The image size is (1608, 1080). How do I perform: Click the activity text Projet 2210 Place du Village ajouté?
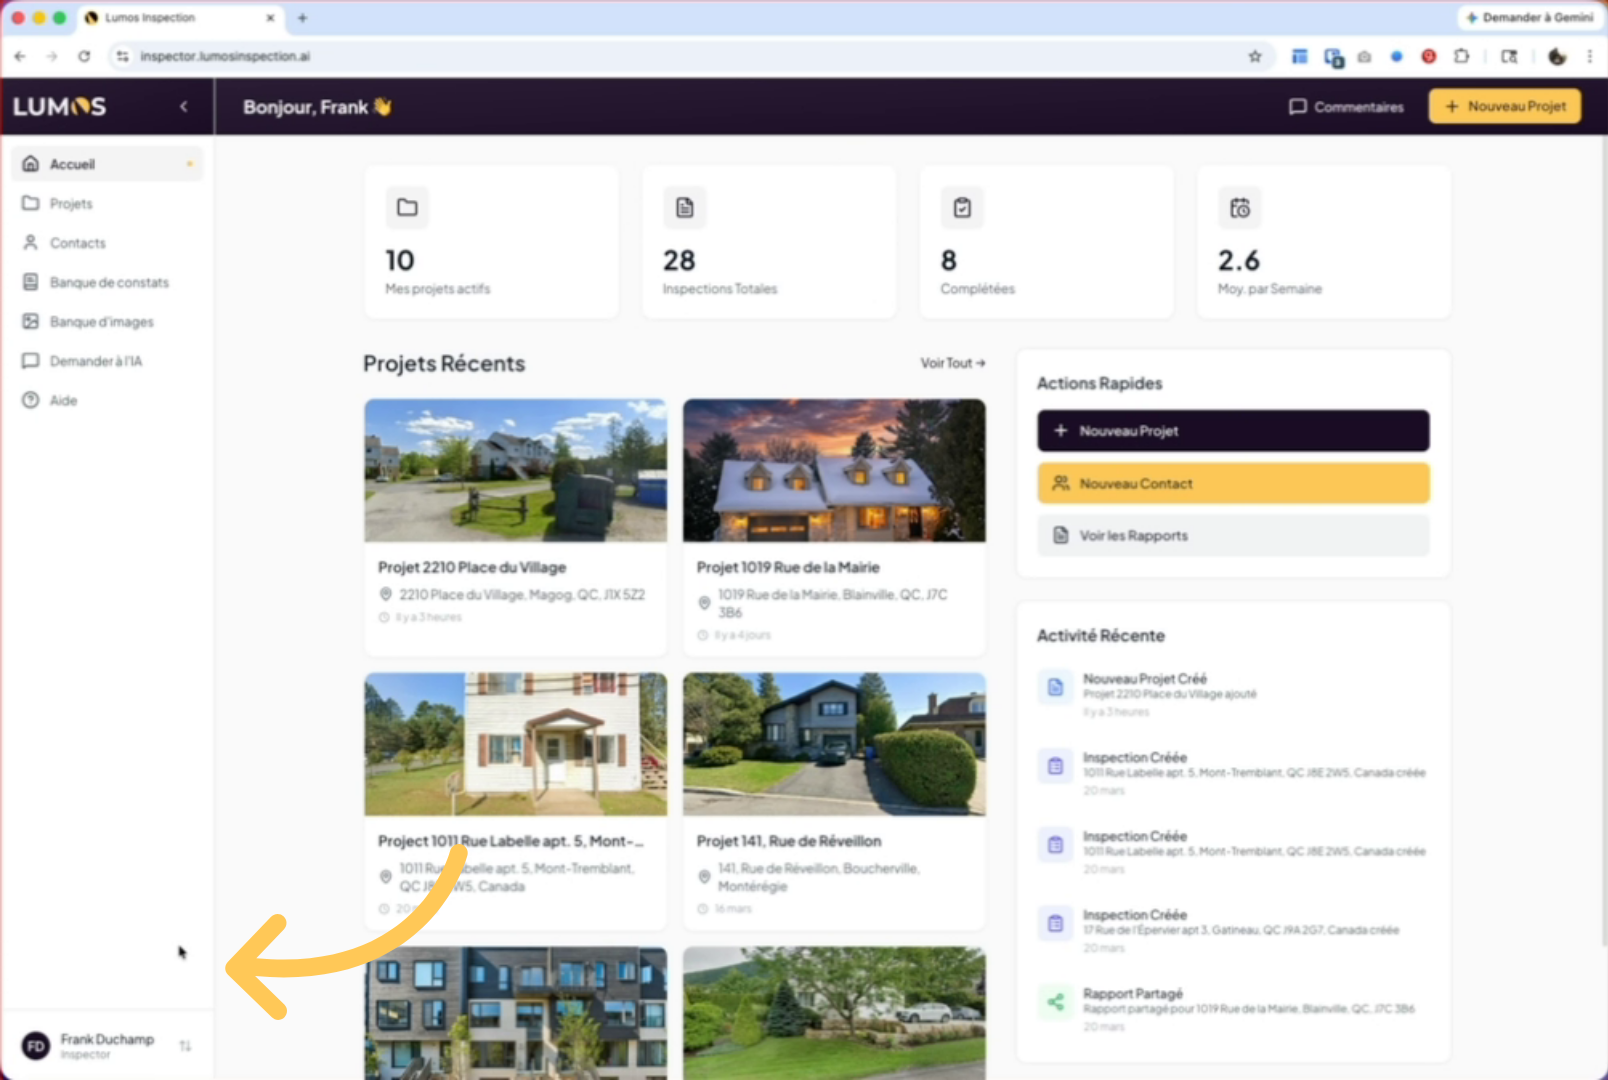pyautogui.click(x=1170, y=694)
